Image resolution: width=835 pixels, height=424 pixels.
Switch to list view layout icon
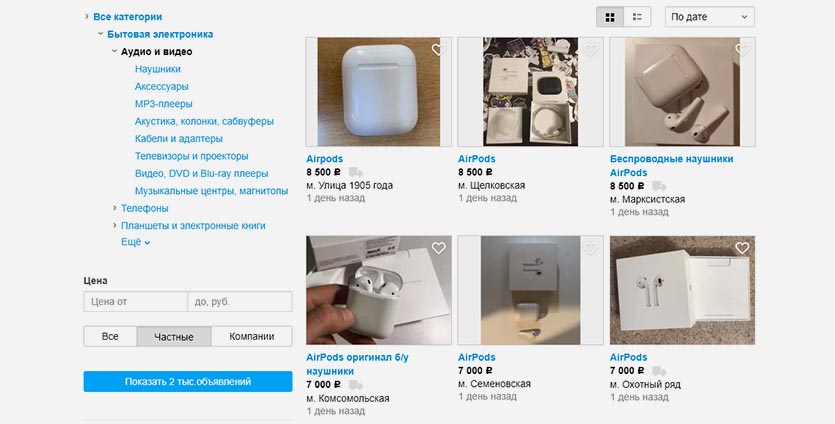pyautogui.click(x=637, y=17)
